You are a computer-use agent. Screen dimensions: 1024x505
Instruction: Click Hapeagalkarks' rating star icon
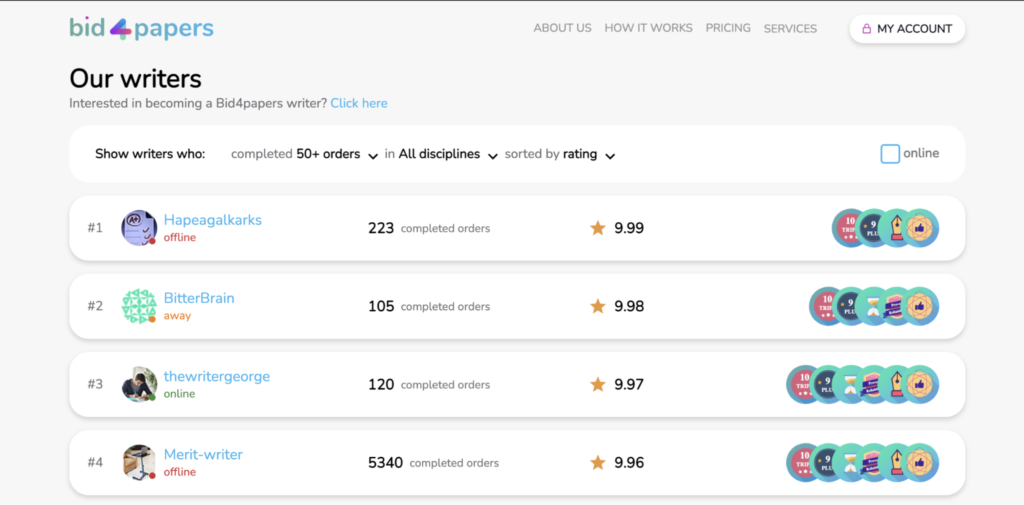coord(598,228)
